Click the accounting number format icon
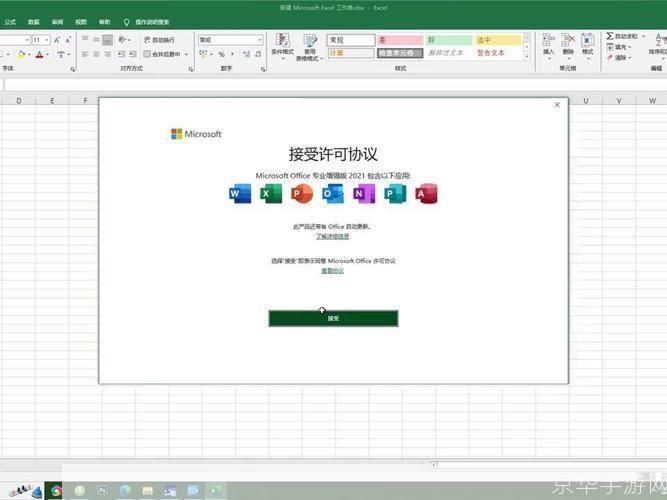The height and width of the screenshot is (500, 667). pos(203,54)
